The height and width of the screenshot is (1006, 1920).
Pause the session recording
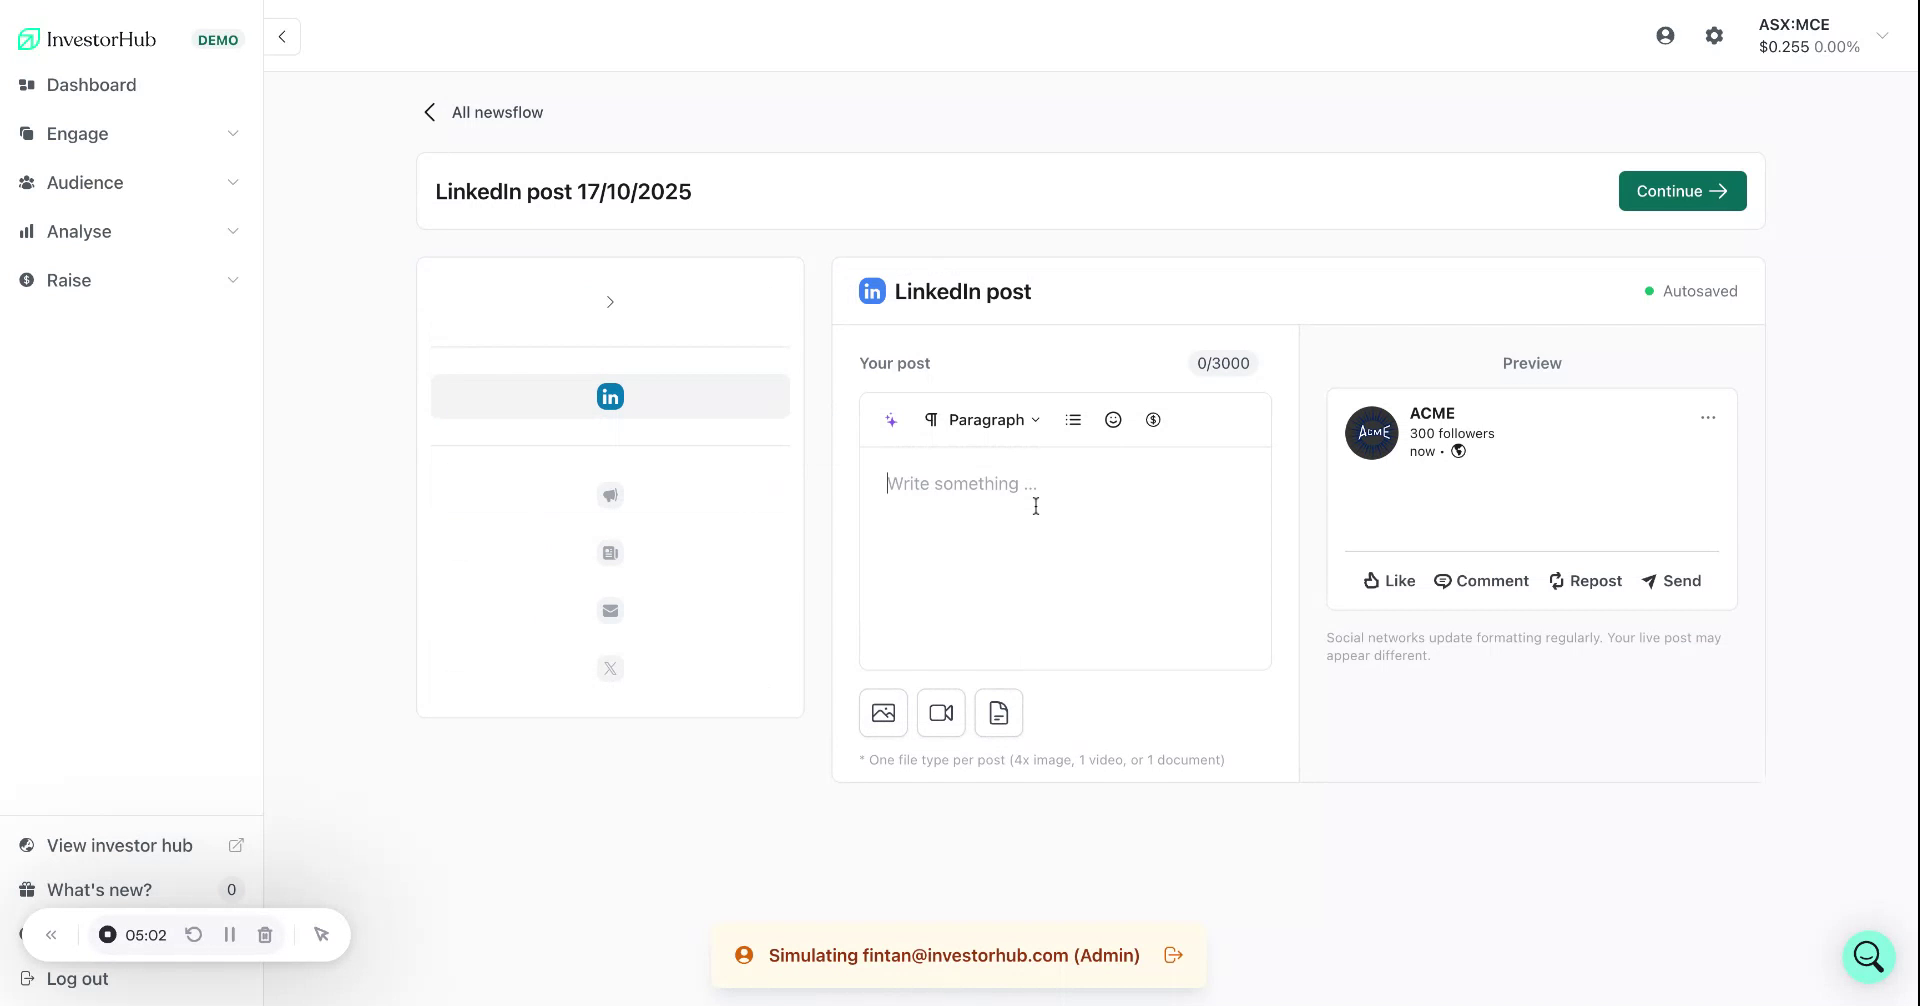(x=230, y=934)
